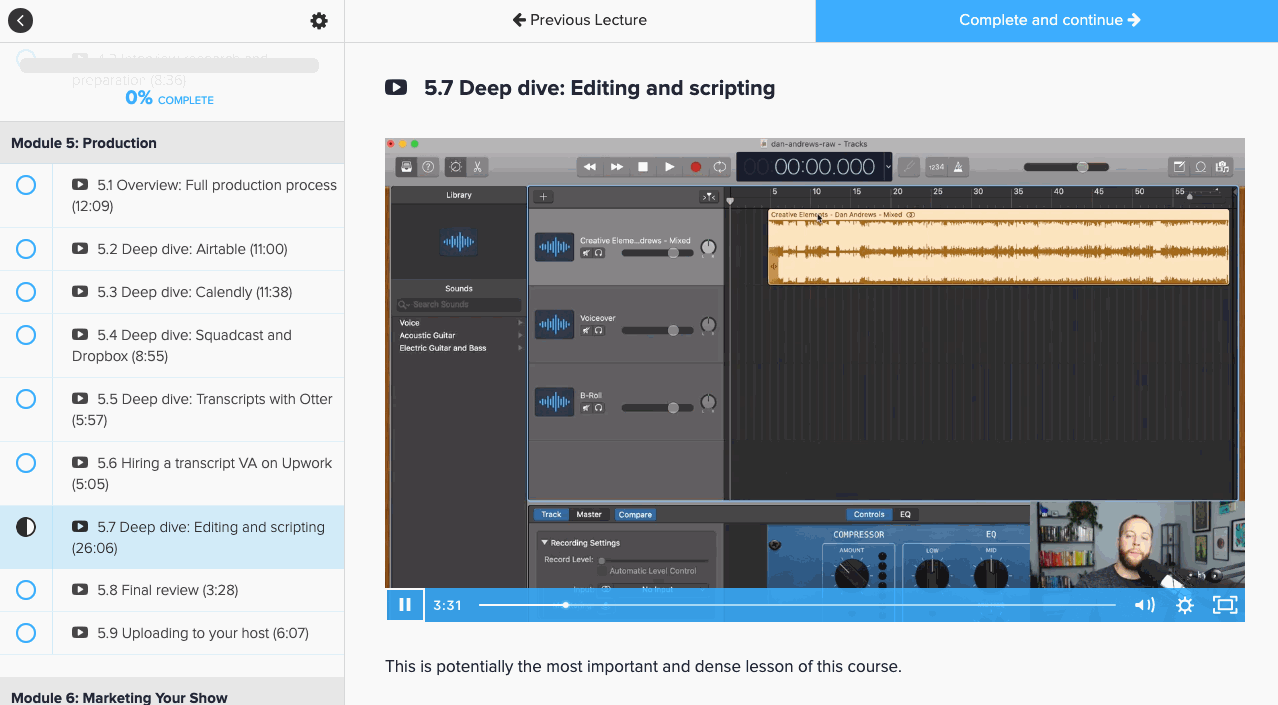Switch to the Master tab in Smart Controls
The image size is (1278, 705).
pyautogui.click(x=589, y=514)
